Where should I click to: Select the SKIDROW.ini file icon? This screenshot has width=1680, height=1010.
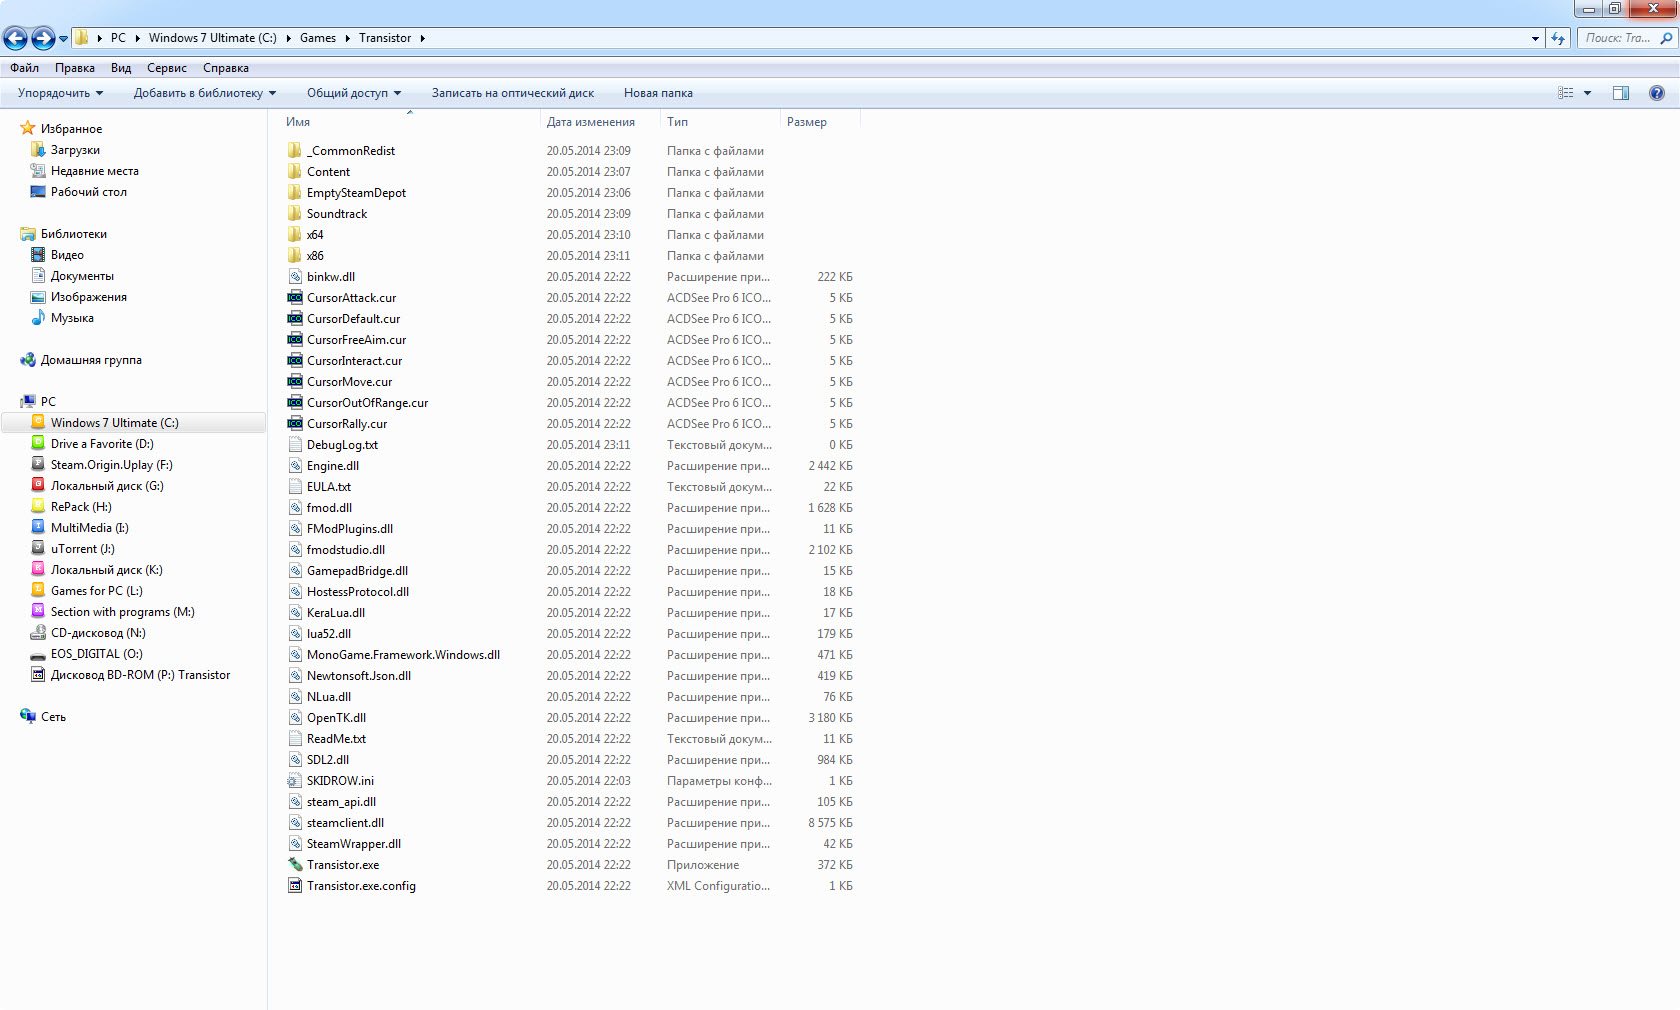(x=295, y=781)
